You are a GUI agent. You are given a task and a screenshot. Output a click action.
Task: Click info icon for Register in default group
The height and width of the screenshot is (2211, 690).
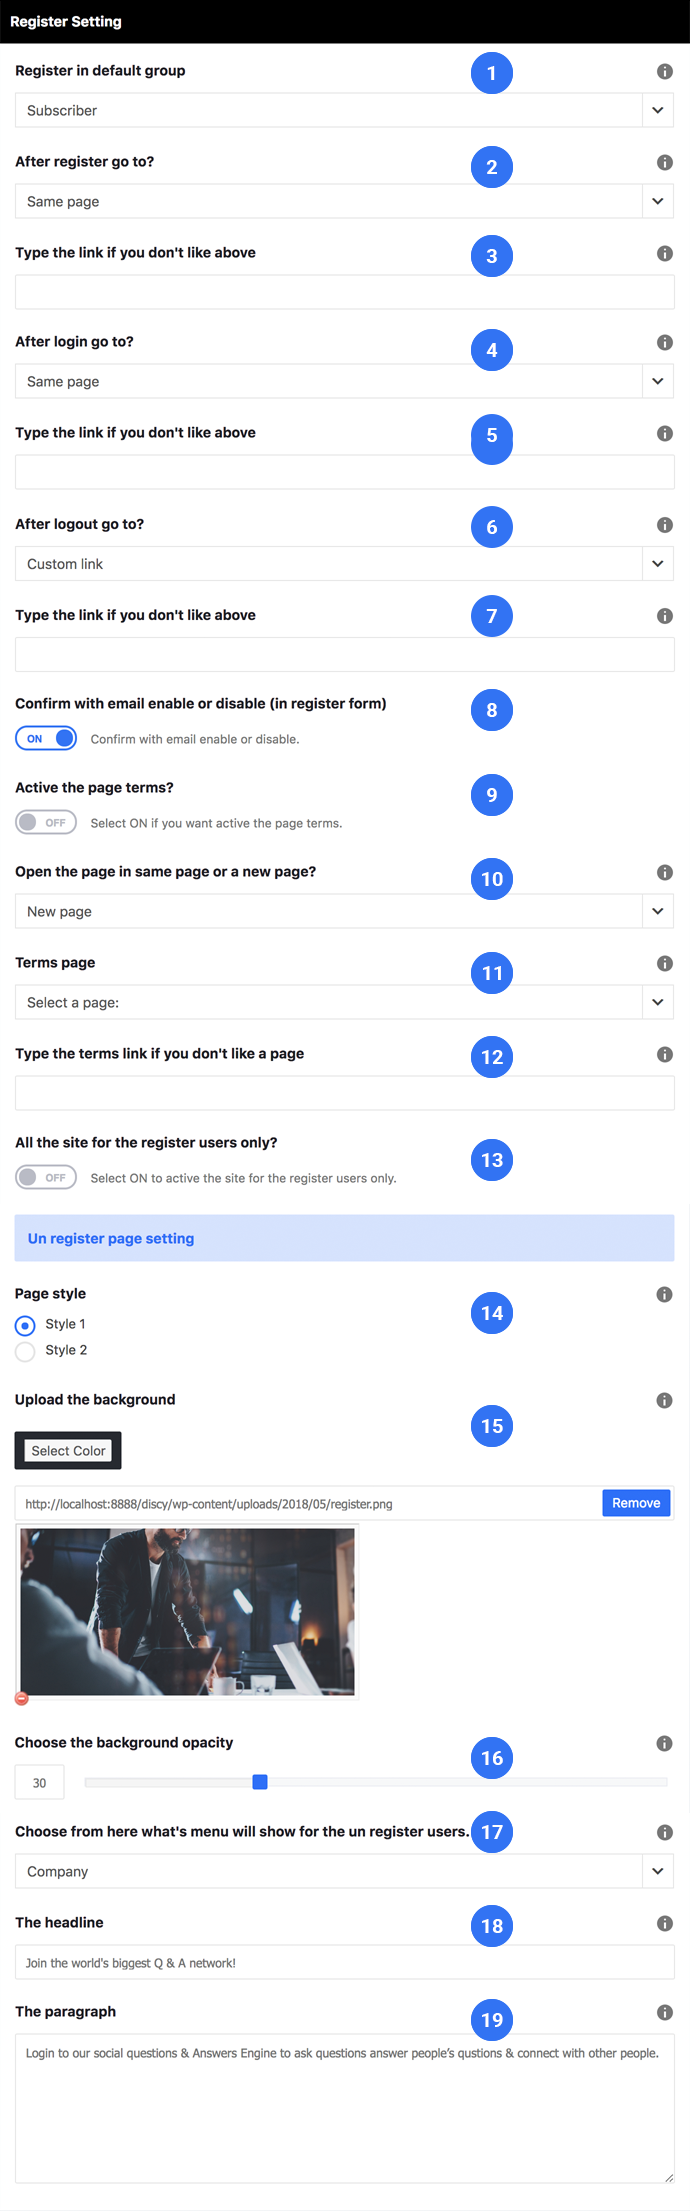tap(664, 72)
